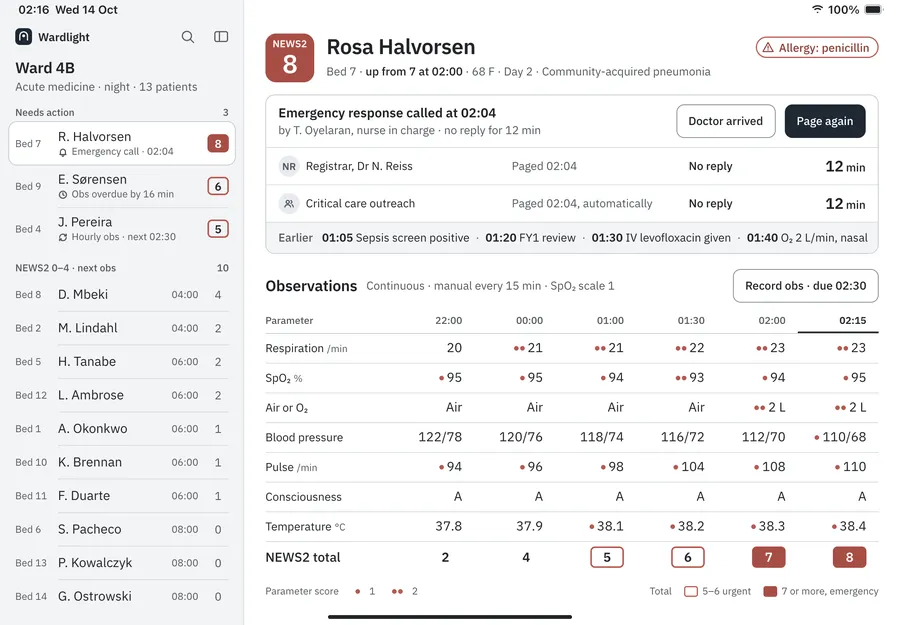The height and width of the screenshot is (625, 900).
Task: Click the NEWS2 total 5 at 01:00
Action: [607, 557]
